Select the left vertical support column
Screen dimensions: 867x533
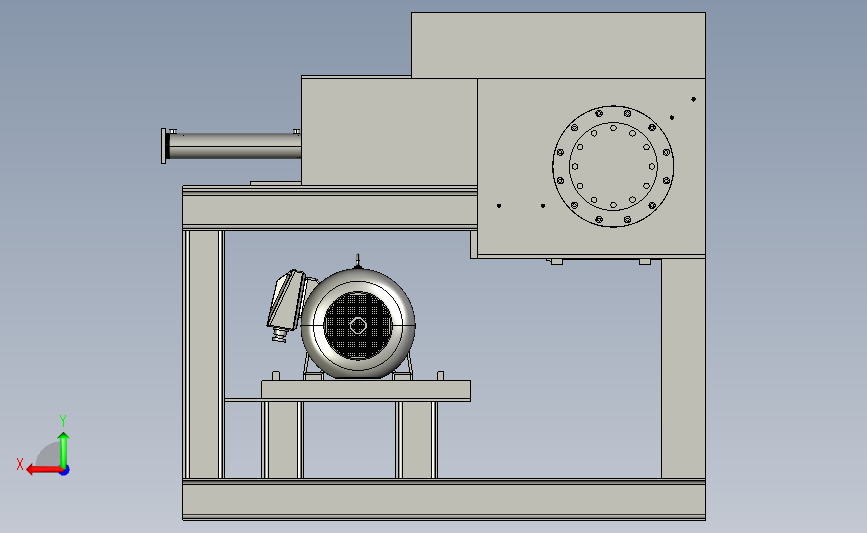203,354
